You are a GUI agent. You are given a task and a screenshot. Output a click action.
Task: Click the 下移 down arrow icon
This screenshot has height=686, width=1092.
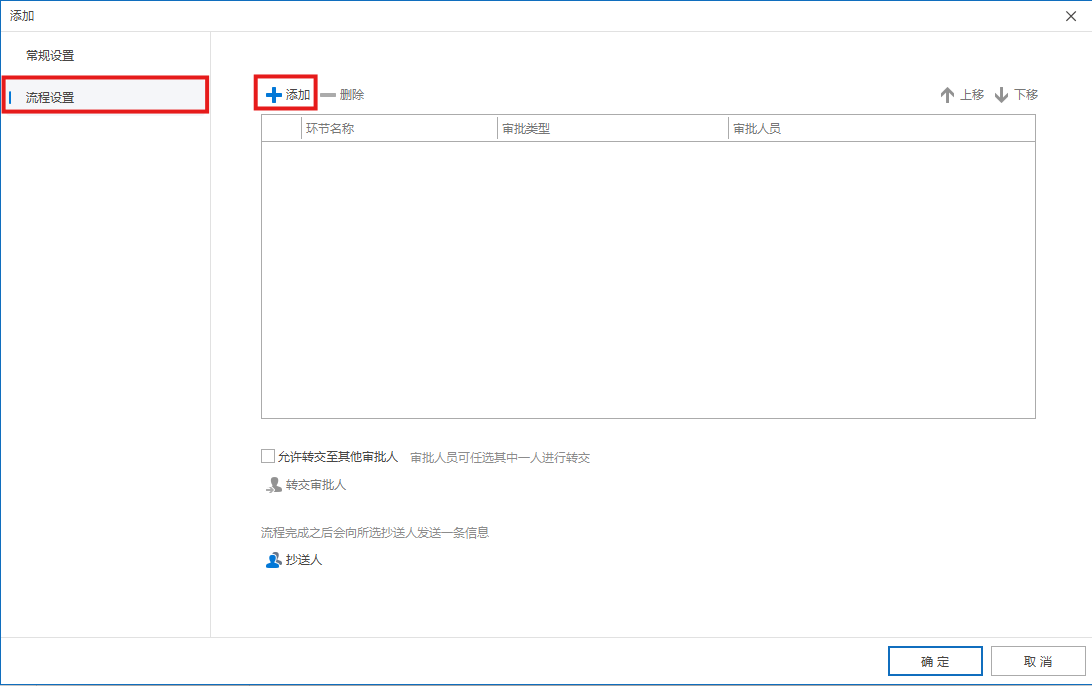1000,94
